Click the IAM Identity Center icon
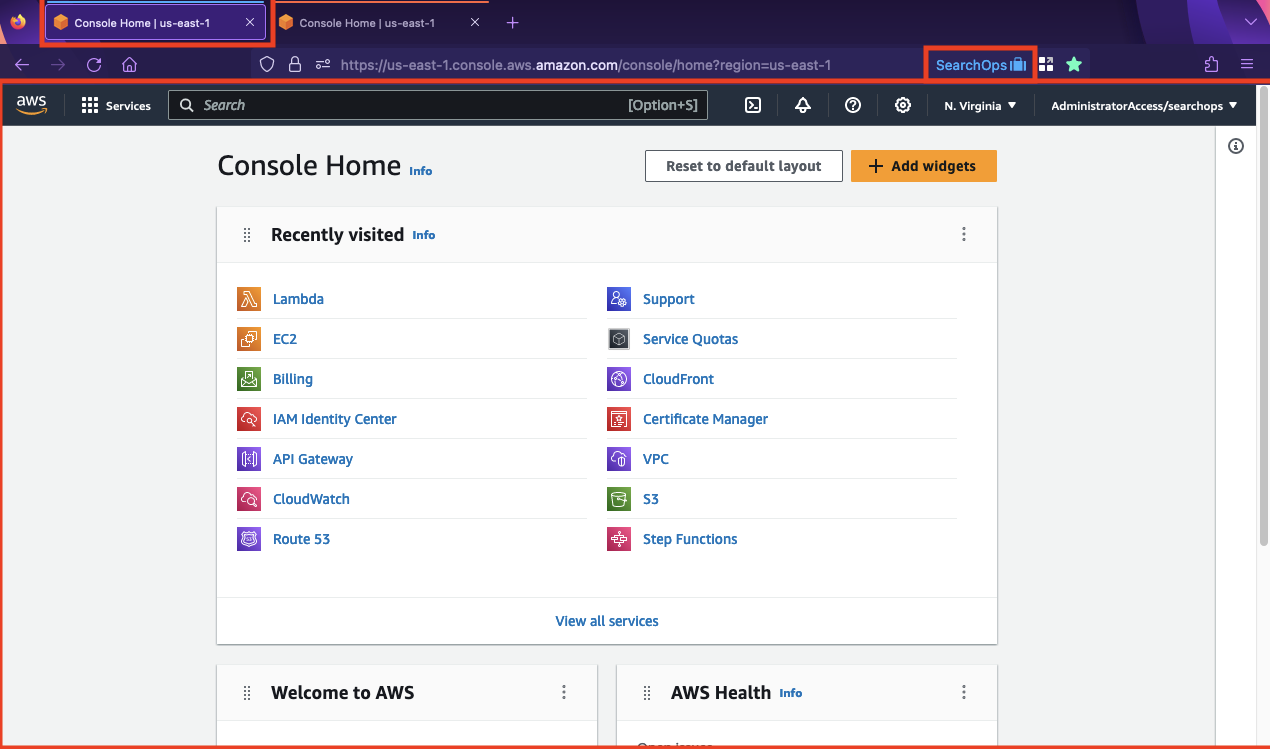This screenshot has width=1270, height=749. [249, 419]
